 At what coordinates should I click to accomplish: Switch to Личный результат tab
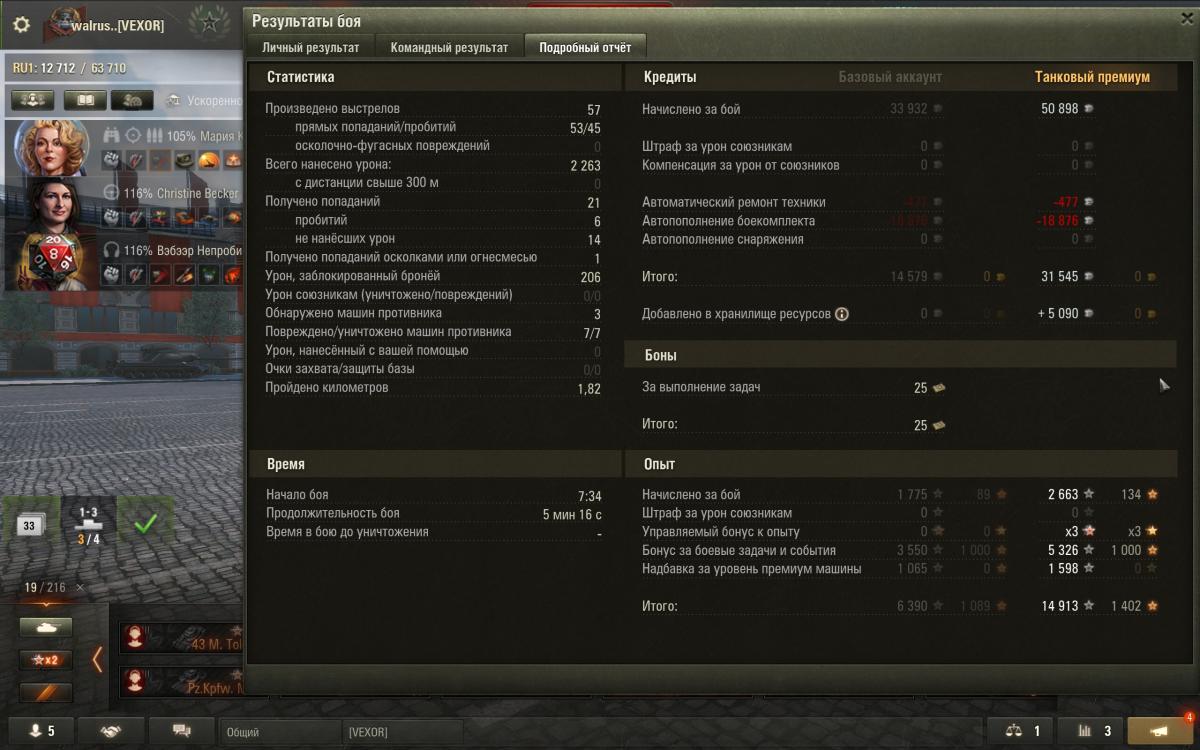tap(311, 47)
